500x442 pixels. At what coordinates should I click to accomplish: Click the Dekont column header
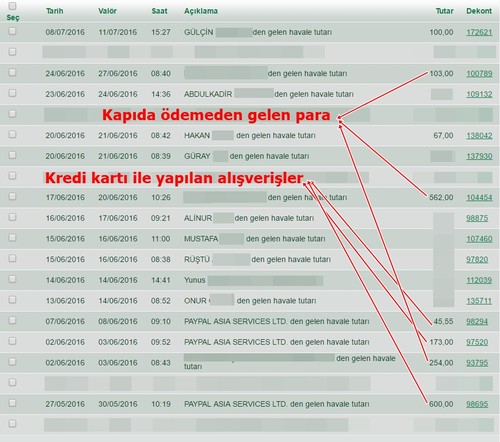coord(479,11)
